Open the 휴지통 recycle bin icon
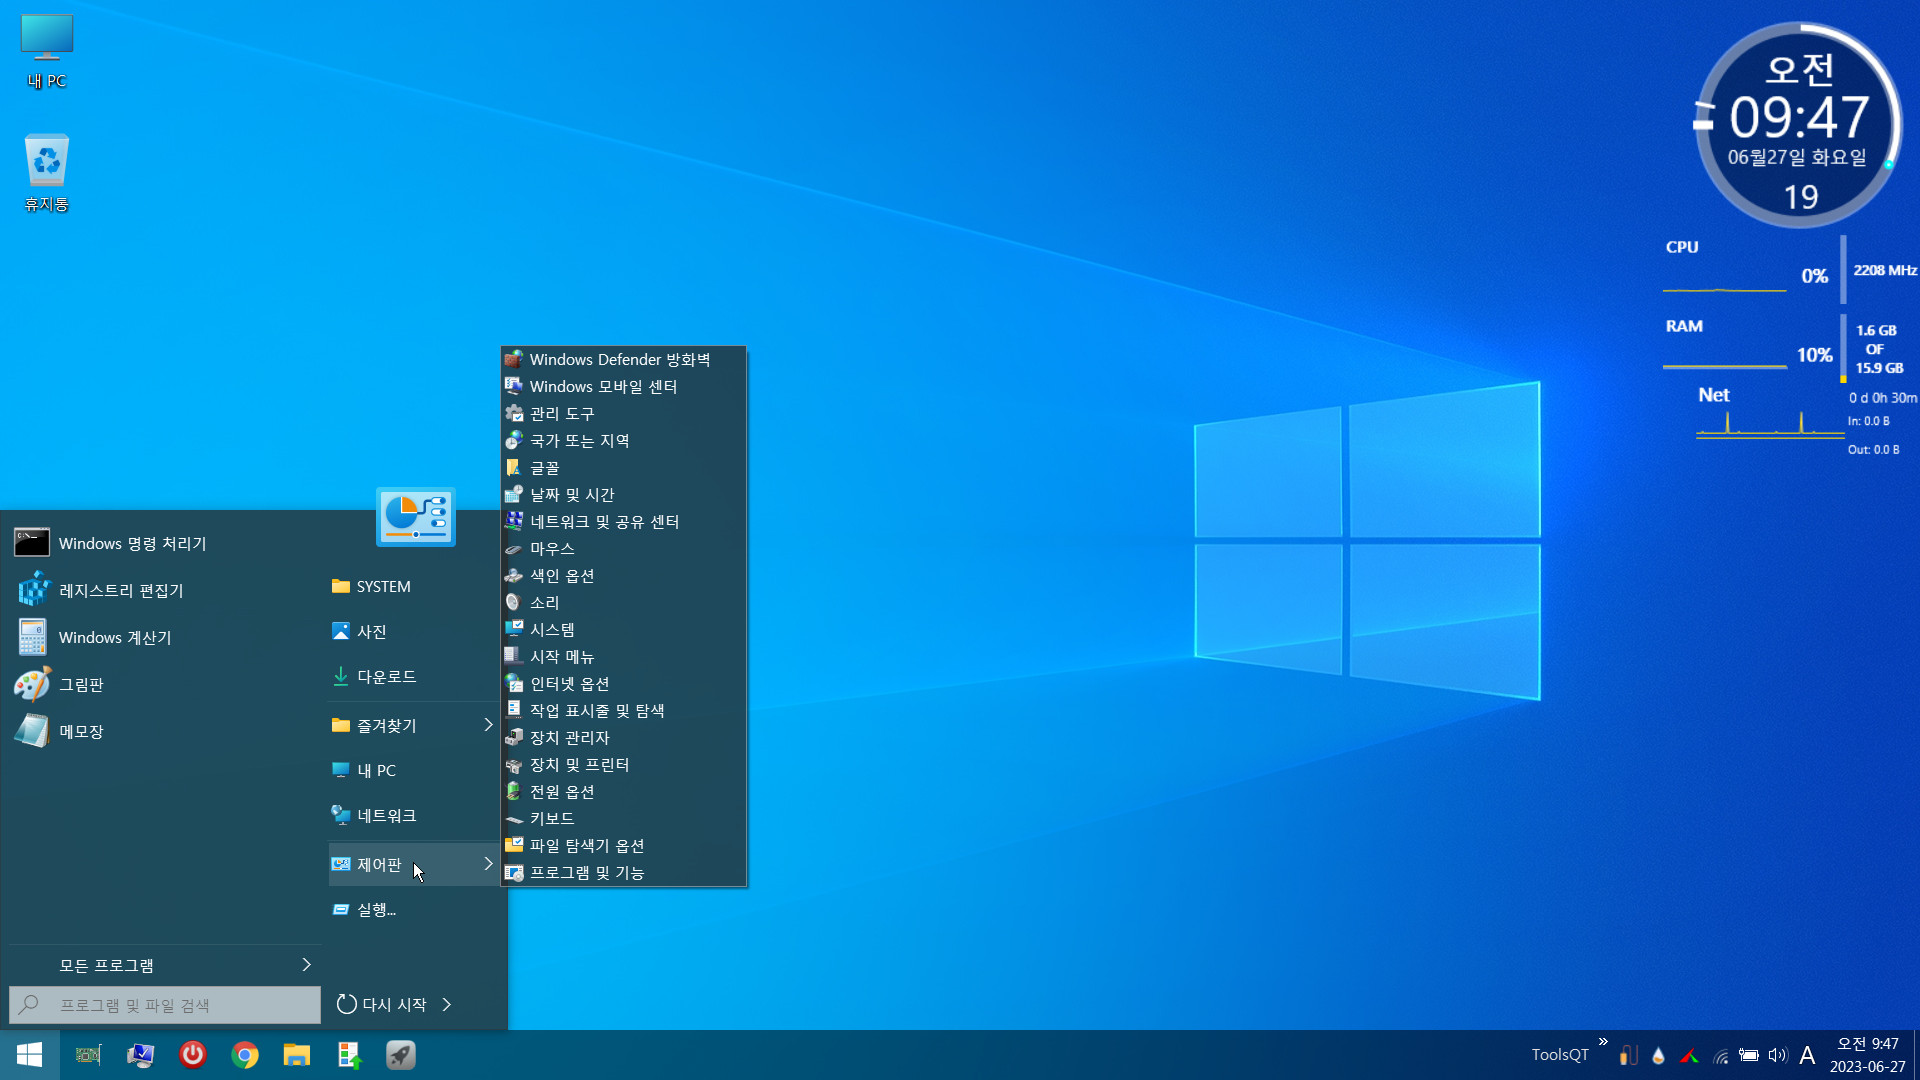This screenshot has height=1080, width=1920. (47, 173)
